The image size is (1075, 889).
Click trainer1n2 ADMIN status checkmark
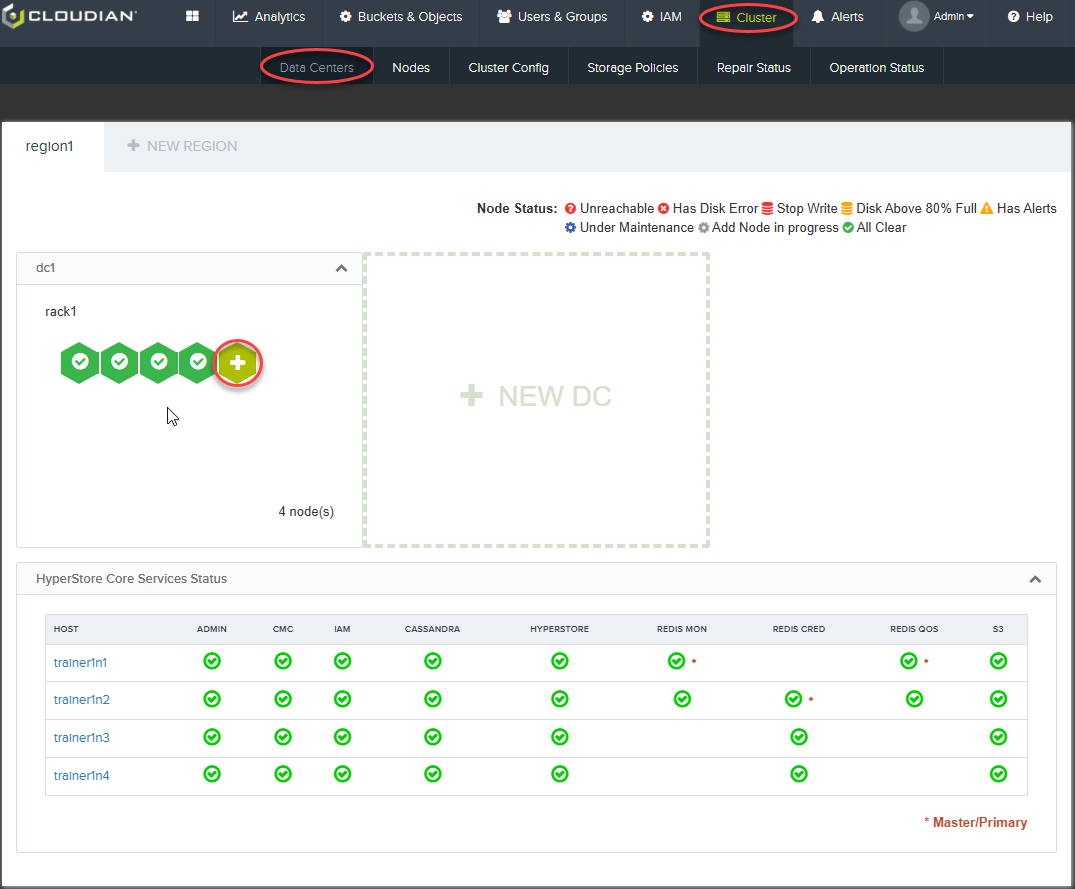[212, 699]
